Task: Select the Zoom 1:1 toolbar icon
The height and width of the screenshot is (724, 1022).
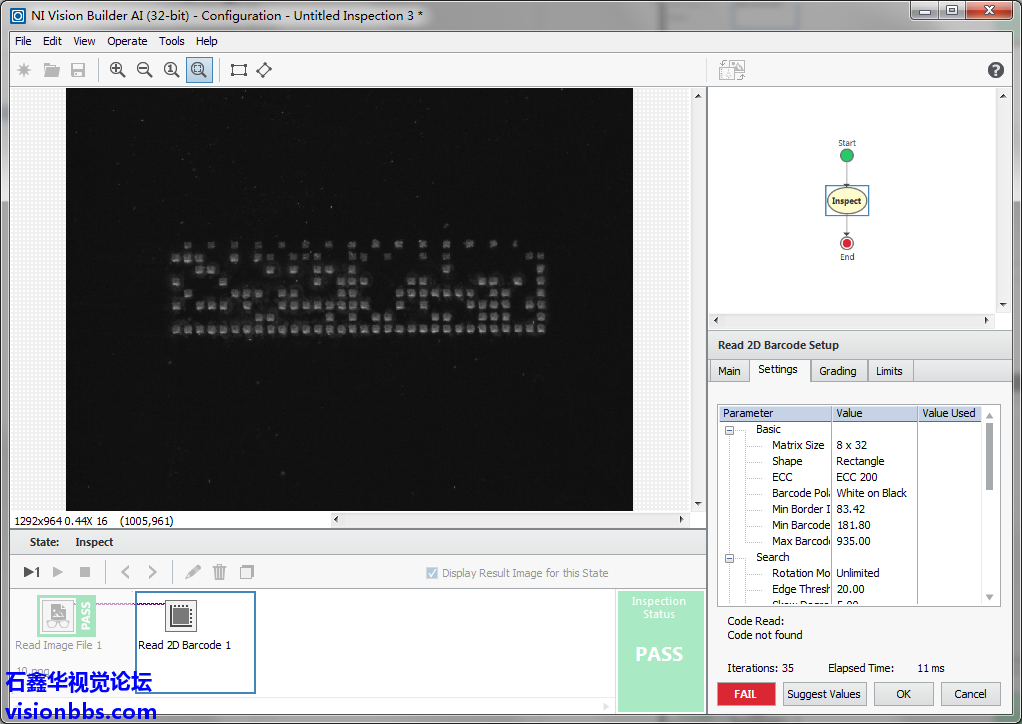Action: point(172,70)
